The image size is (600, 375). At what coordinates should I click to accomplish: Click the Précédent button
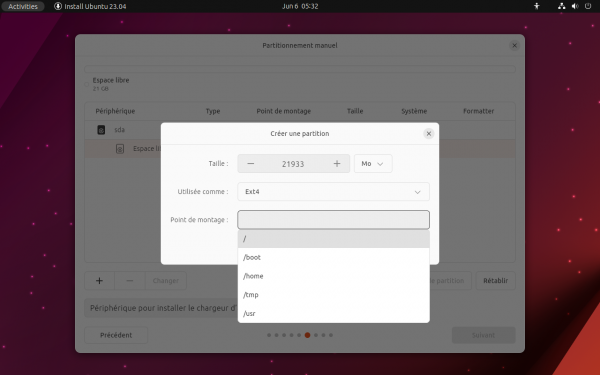(116, 335)
